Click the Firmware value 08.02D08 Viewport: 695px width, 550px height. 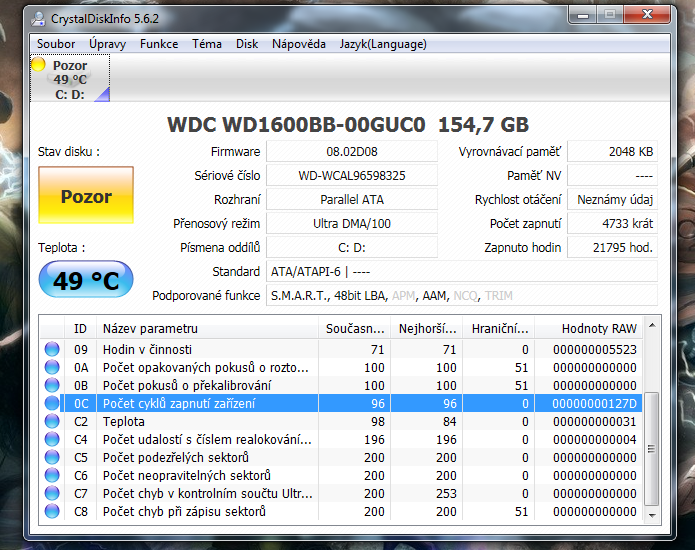[352, 152]
